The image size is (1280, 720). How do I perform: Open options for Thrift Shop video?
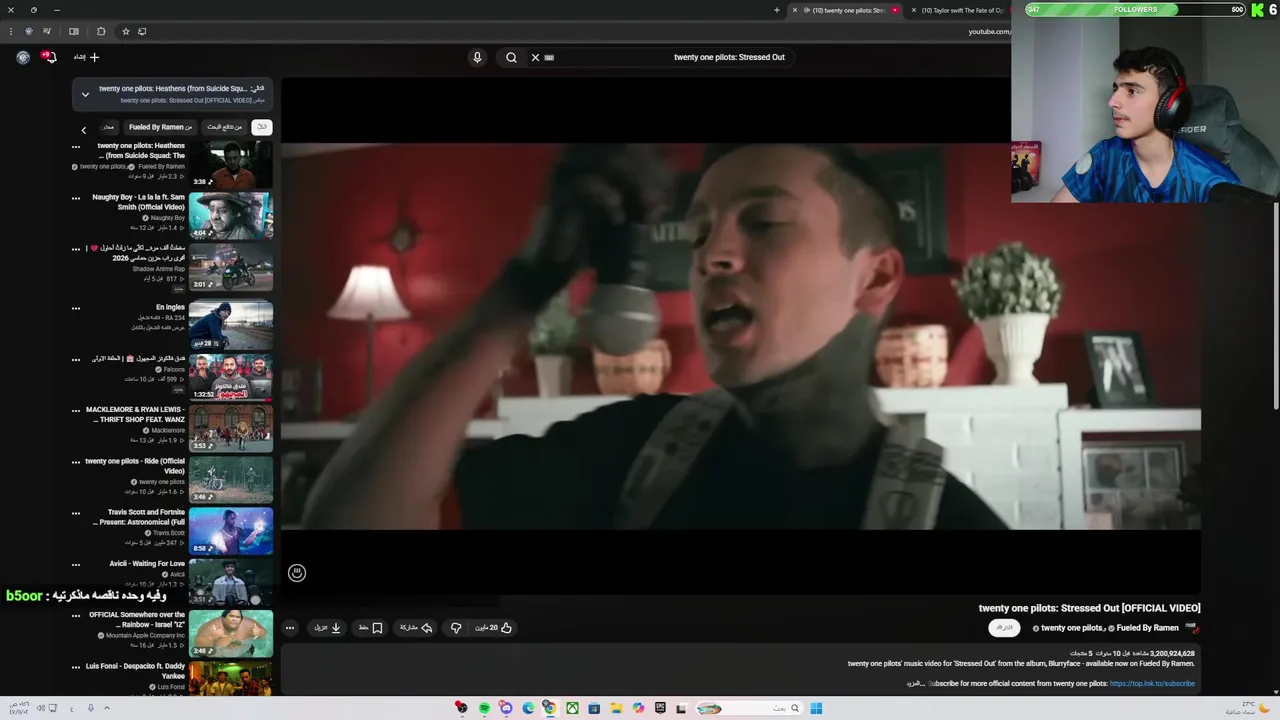pos(76,410)
